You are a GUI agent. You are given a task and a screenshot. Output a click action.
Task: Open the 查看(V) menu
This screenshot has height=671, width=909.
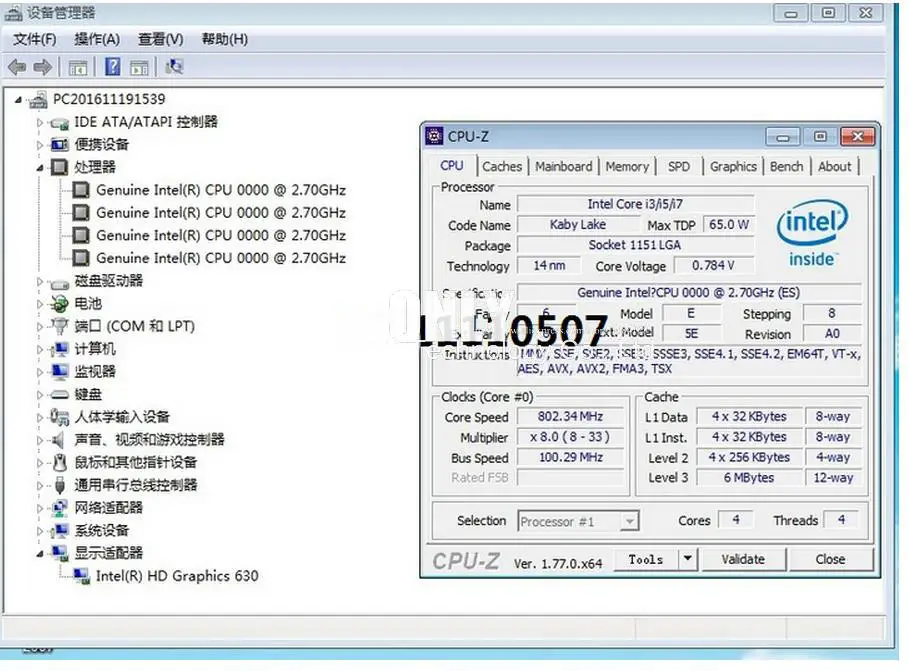[x=161, y=39]
